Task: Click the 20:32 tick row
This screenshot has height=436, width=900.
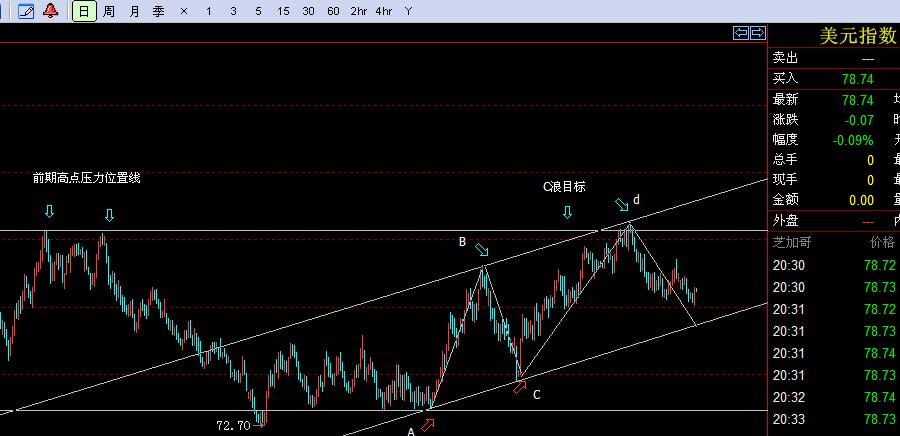Action: 834,397
